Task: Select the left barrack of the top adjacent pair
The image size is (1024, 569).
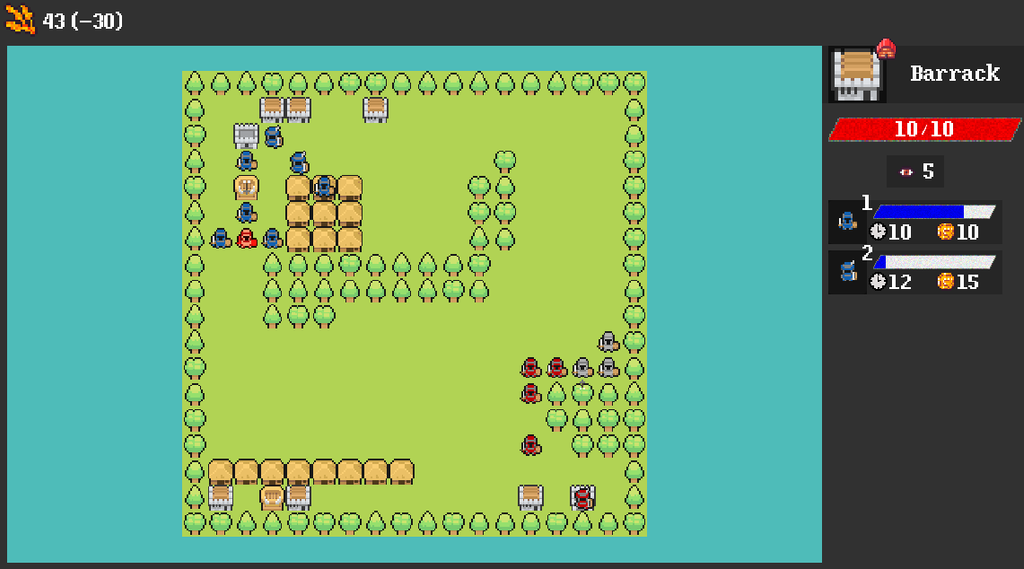Action: [x=272, y=110]
